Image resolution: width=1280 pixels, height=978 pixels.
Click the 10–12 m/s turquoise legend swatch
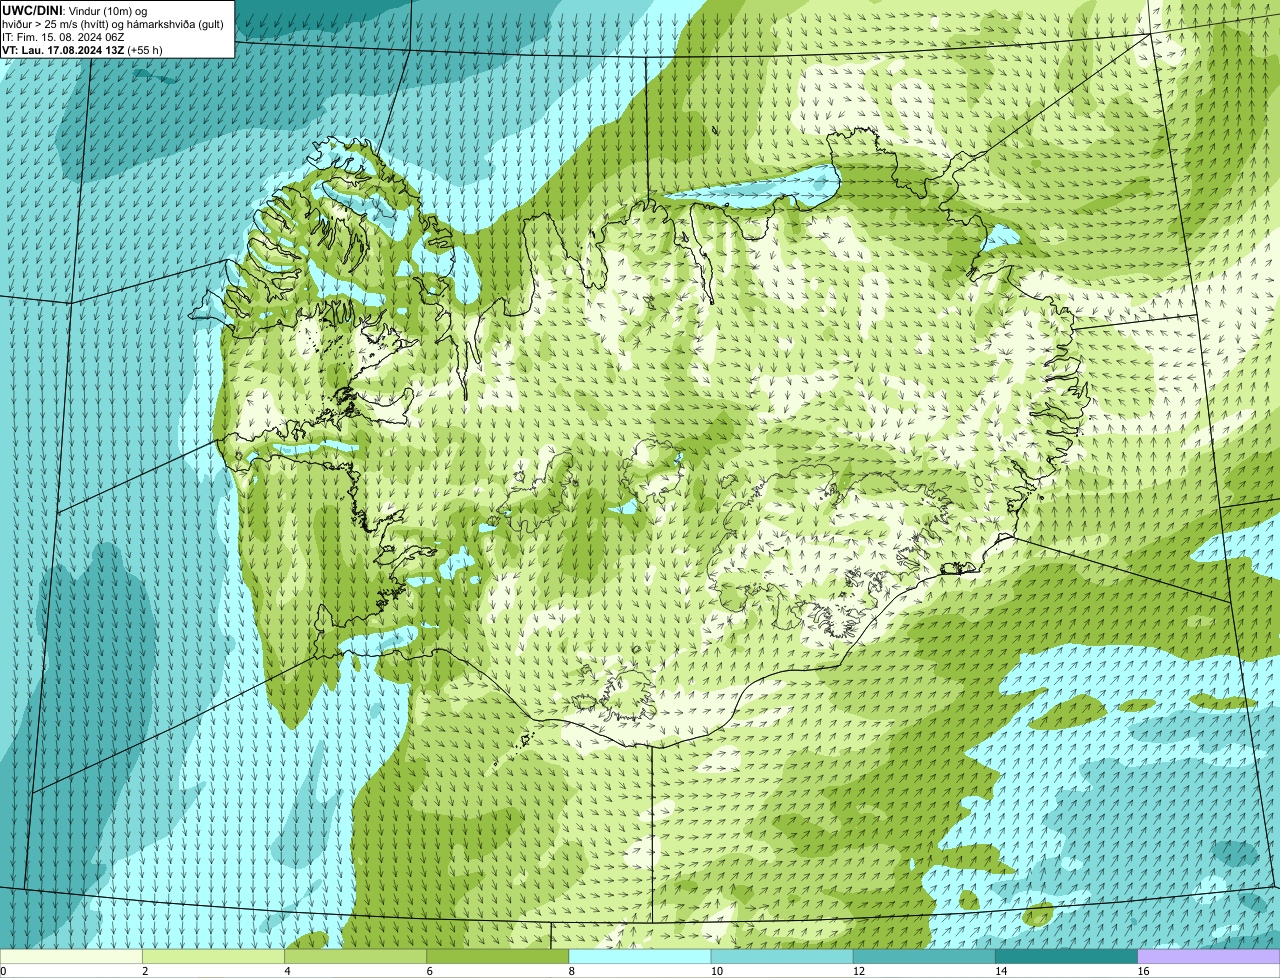(782, 956)
